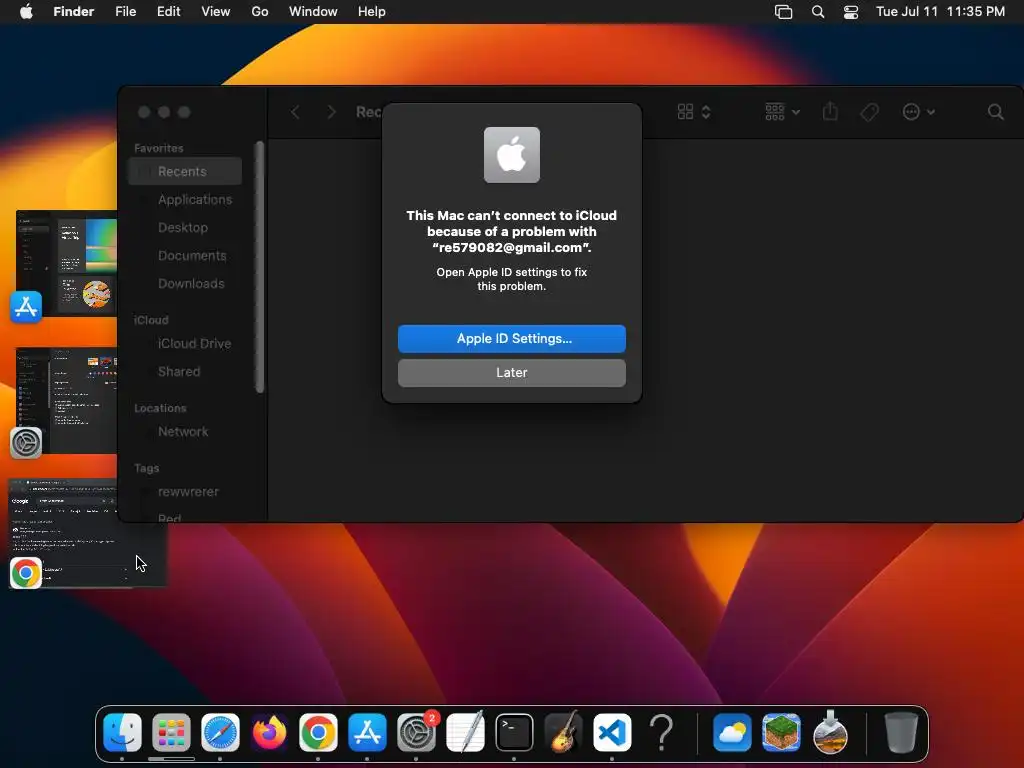Open Minecraft from the Dock
This screenshot has width=1024, height=768.
click(x=781, y=732)
